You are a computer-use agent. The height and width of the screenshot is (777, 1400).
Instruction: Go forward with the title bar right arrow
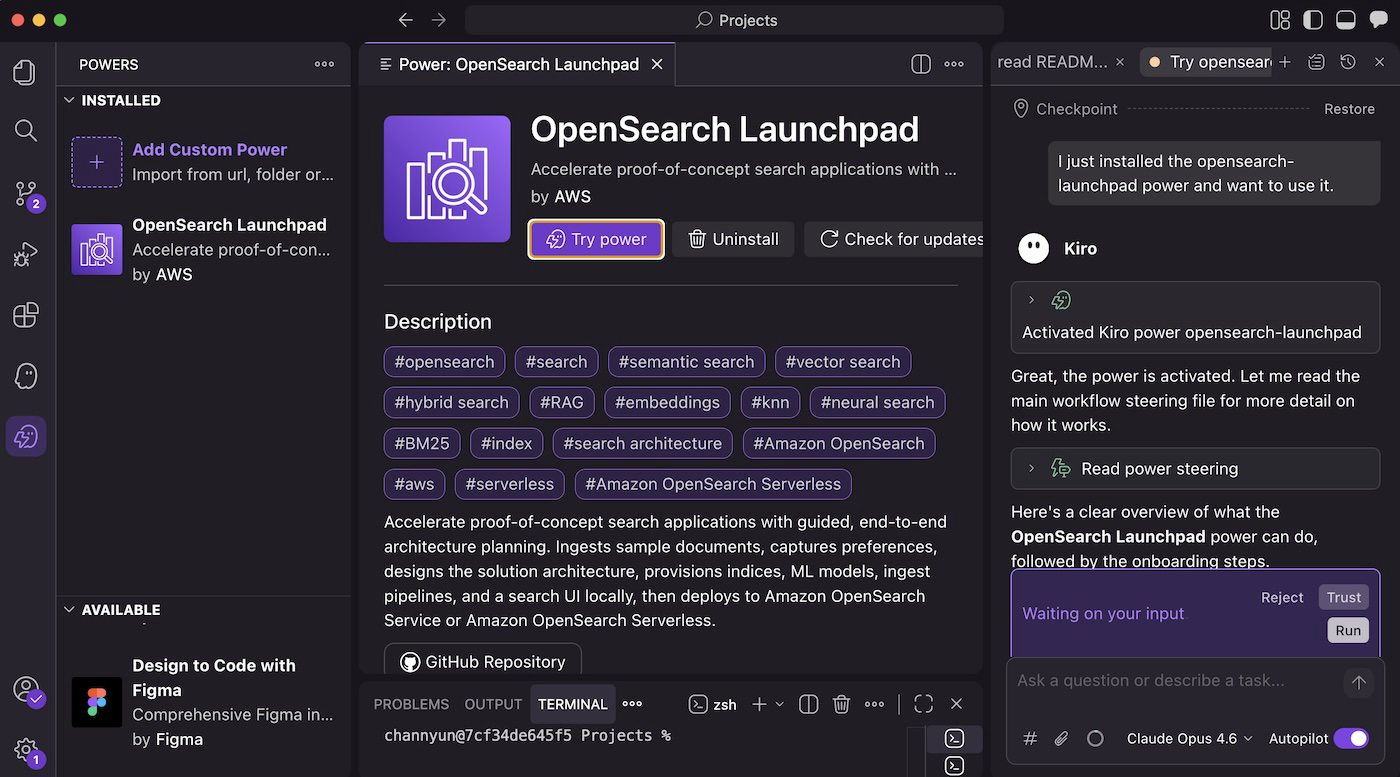pos(439,20)
